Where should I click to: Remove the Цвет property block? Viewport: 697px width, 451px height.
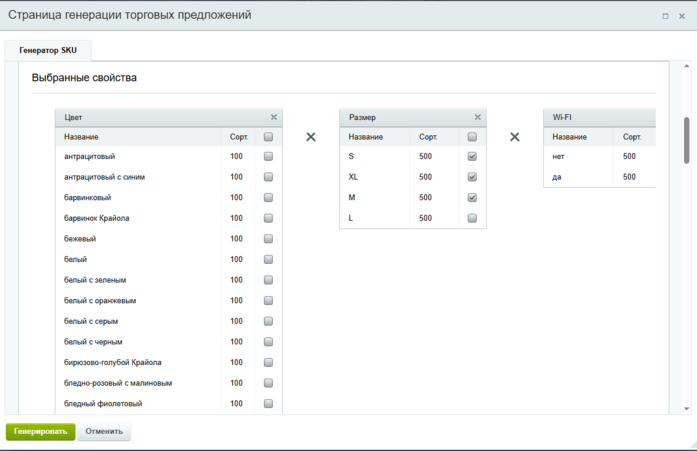pos(274,117)
